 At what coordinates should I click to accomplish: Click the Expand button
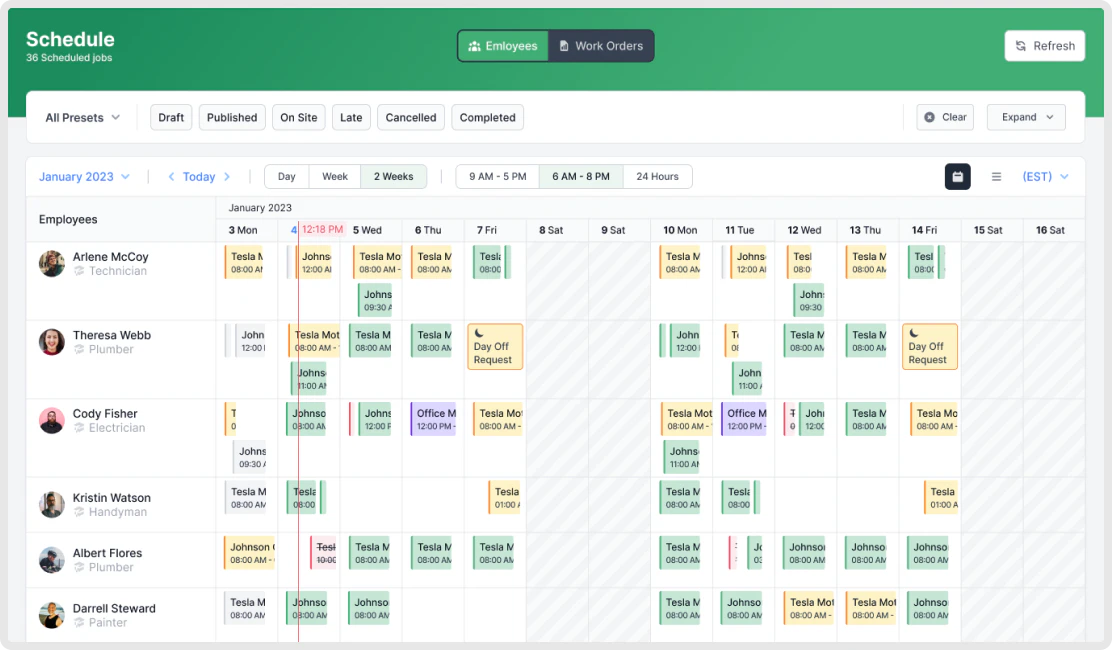(1026, 117)
